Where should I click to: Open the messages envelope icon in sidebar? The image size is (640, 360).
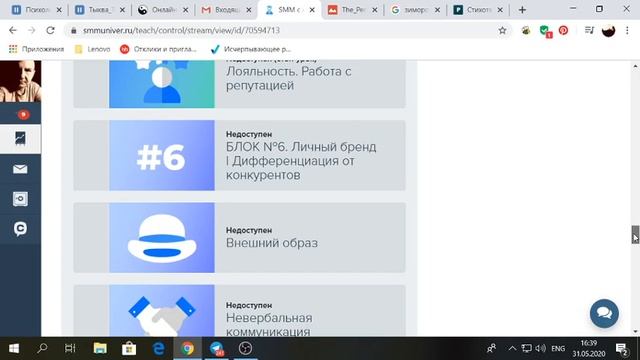pyautogui.click(x=20, y=169)
